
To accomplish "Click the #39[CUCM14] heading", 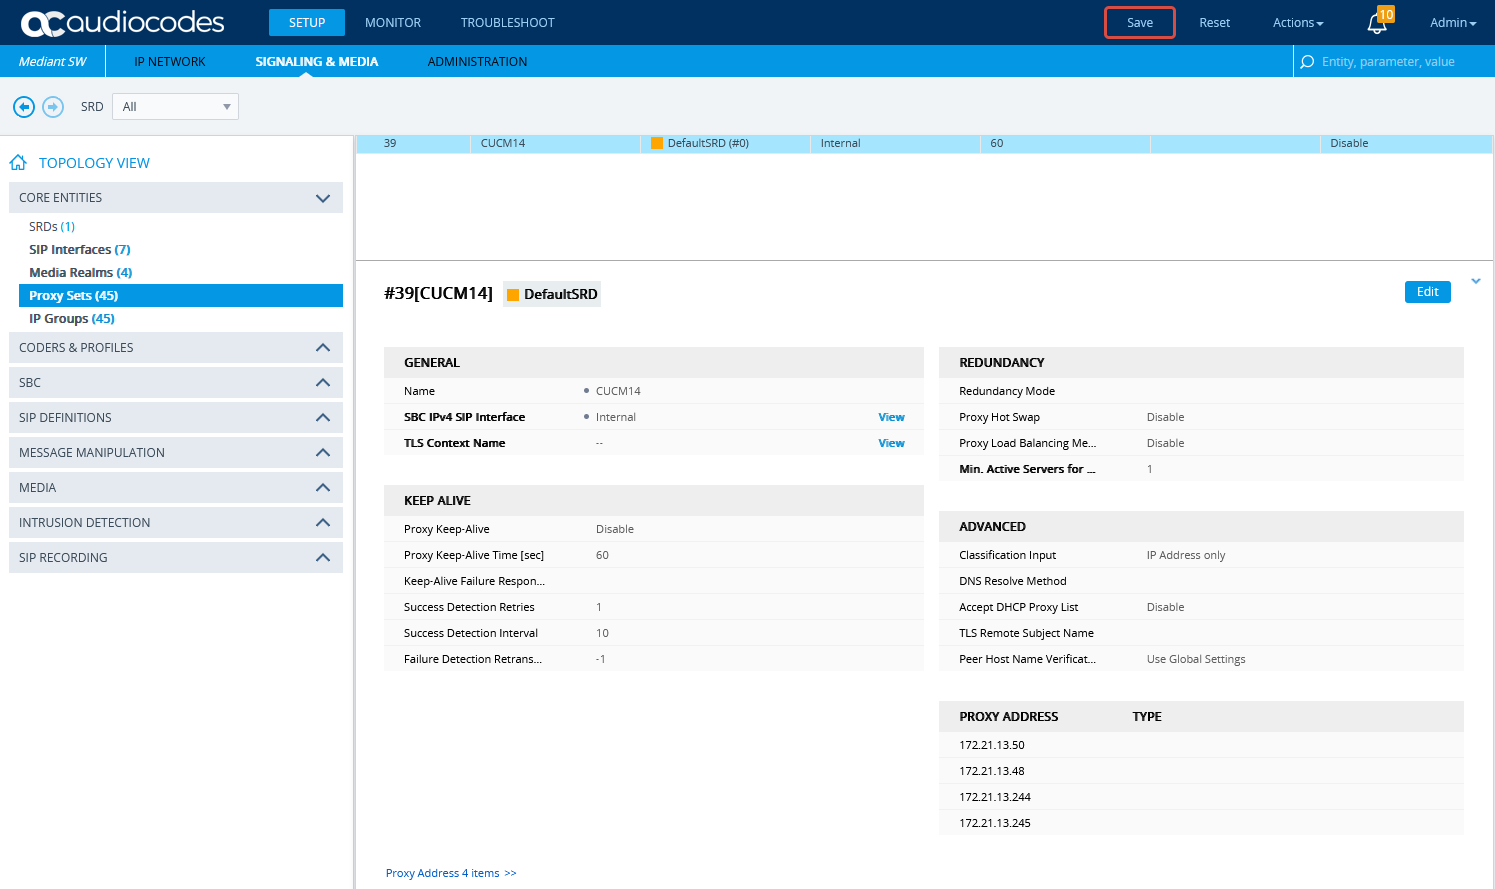I will pyautogui.click(x=438, y=293).
